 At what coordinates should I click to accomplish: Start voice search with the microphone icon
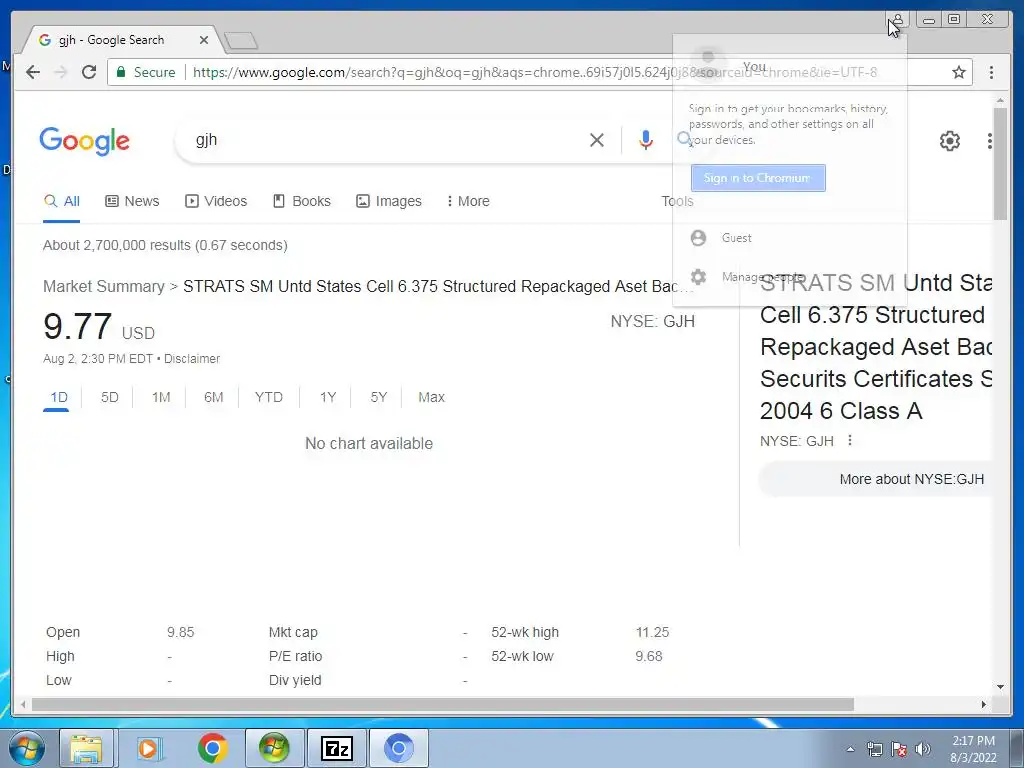[645, 140]
